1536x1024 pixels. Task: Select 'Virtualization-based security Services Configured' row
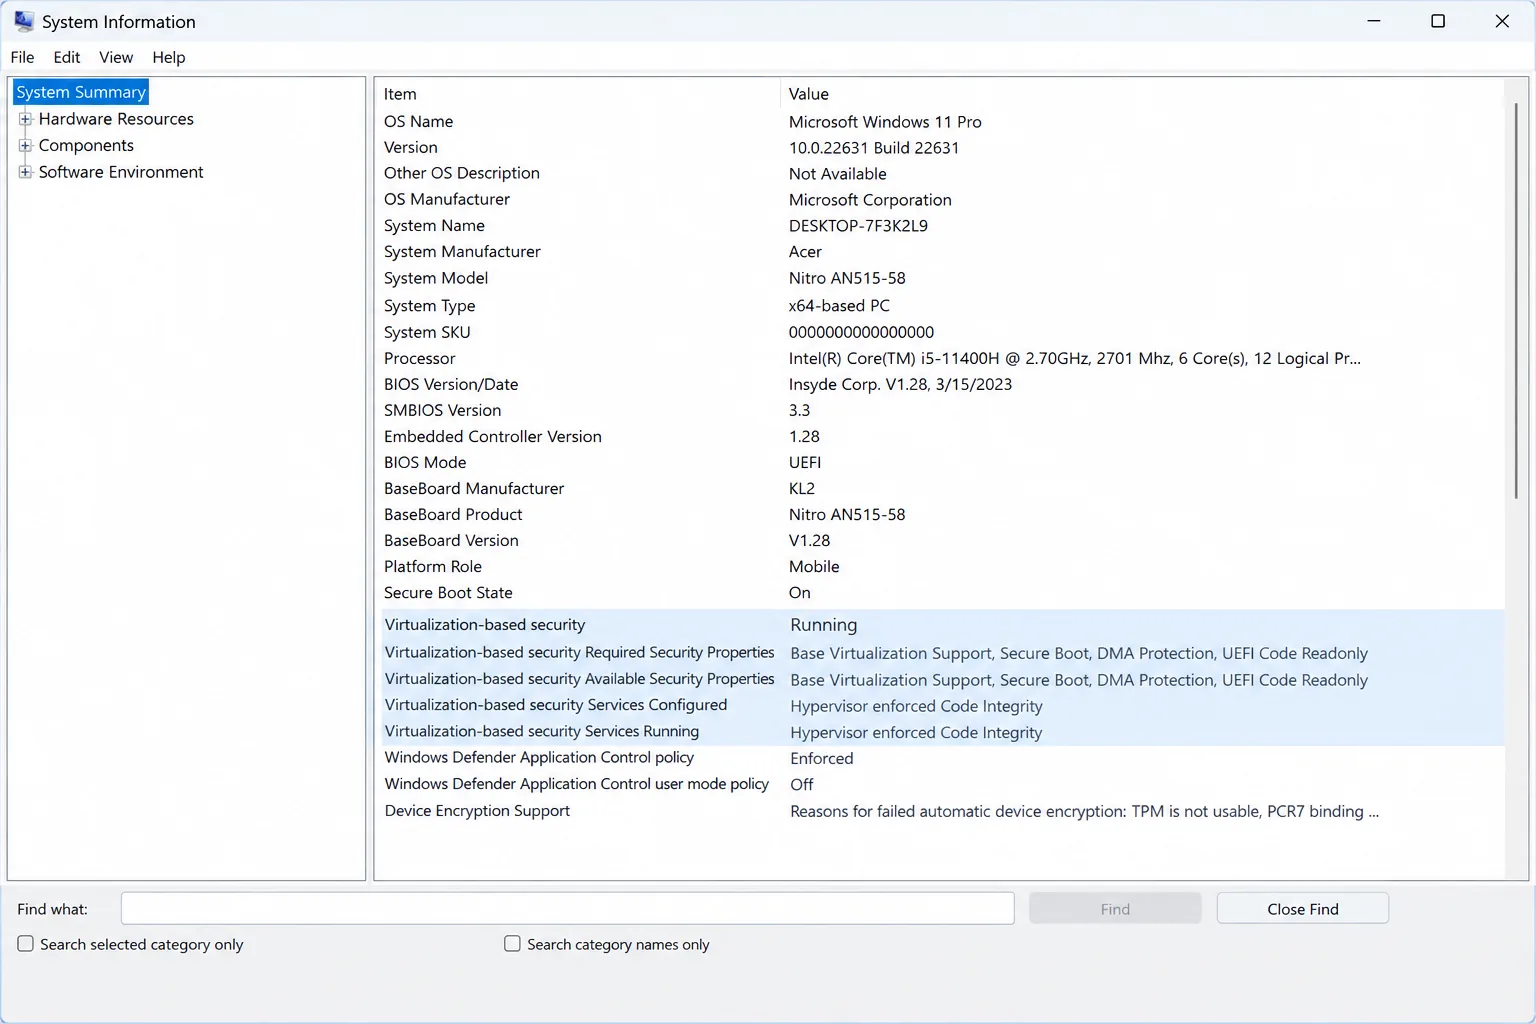click(x=942, y=705)
